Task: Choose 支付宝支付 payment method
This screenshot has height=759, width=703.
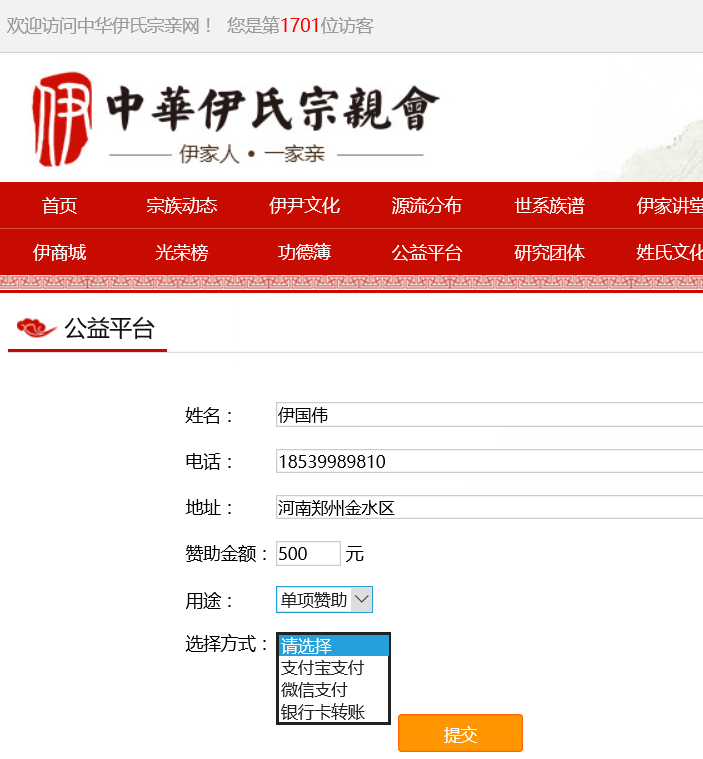Action: tap(334, 668)
